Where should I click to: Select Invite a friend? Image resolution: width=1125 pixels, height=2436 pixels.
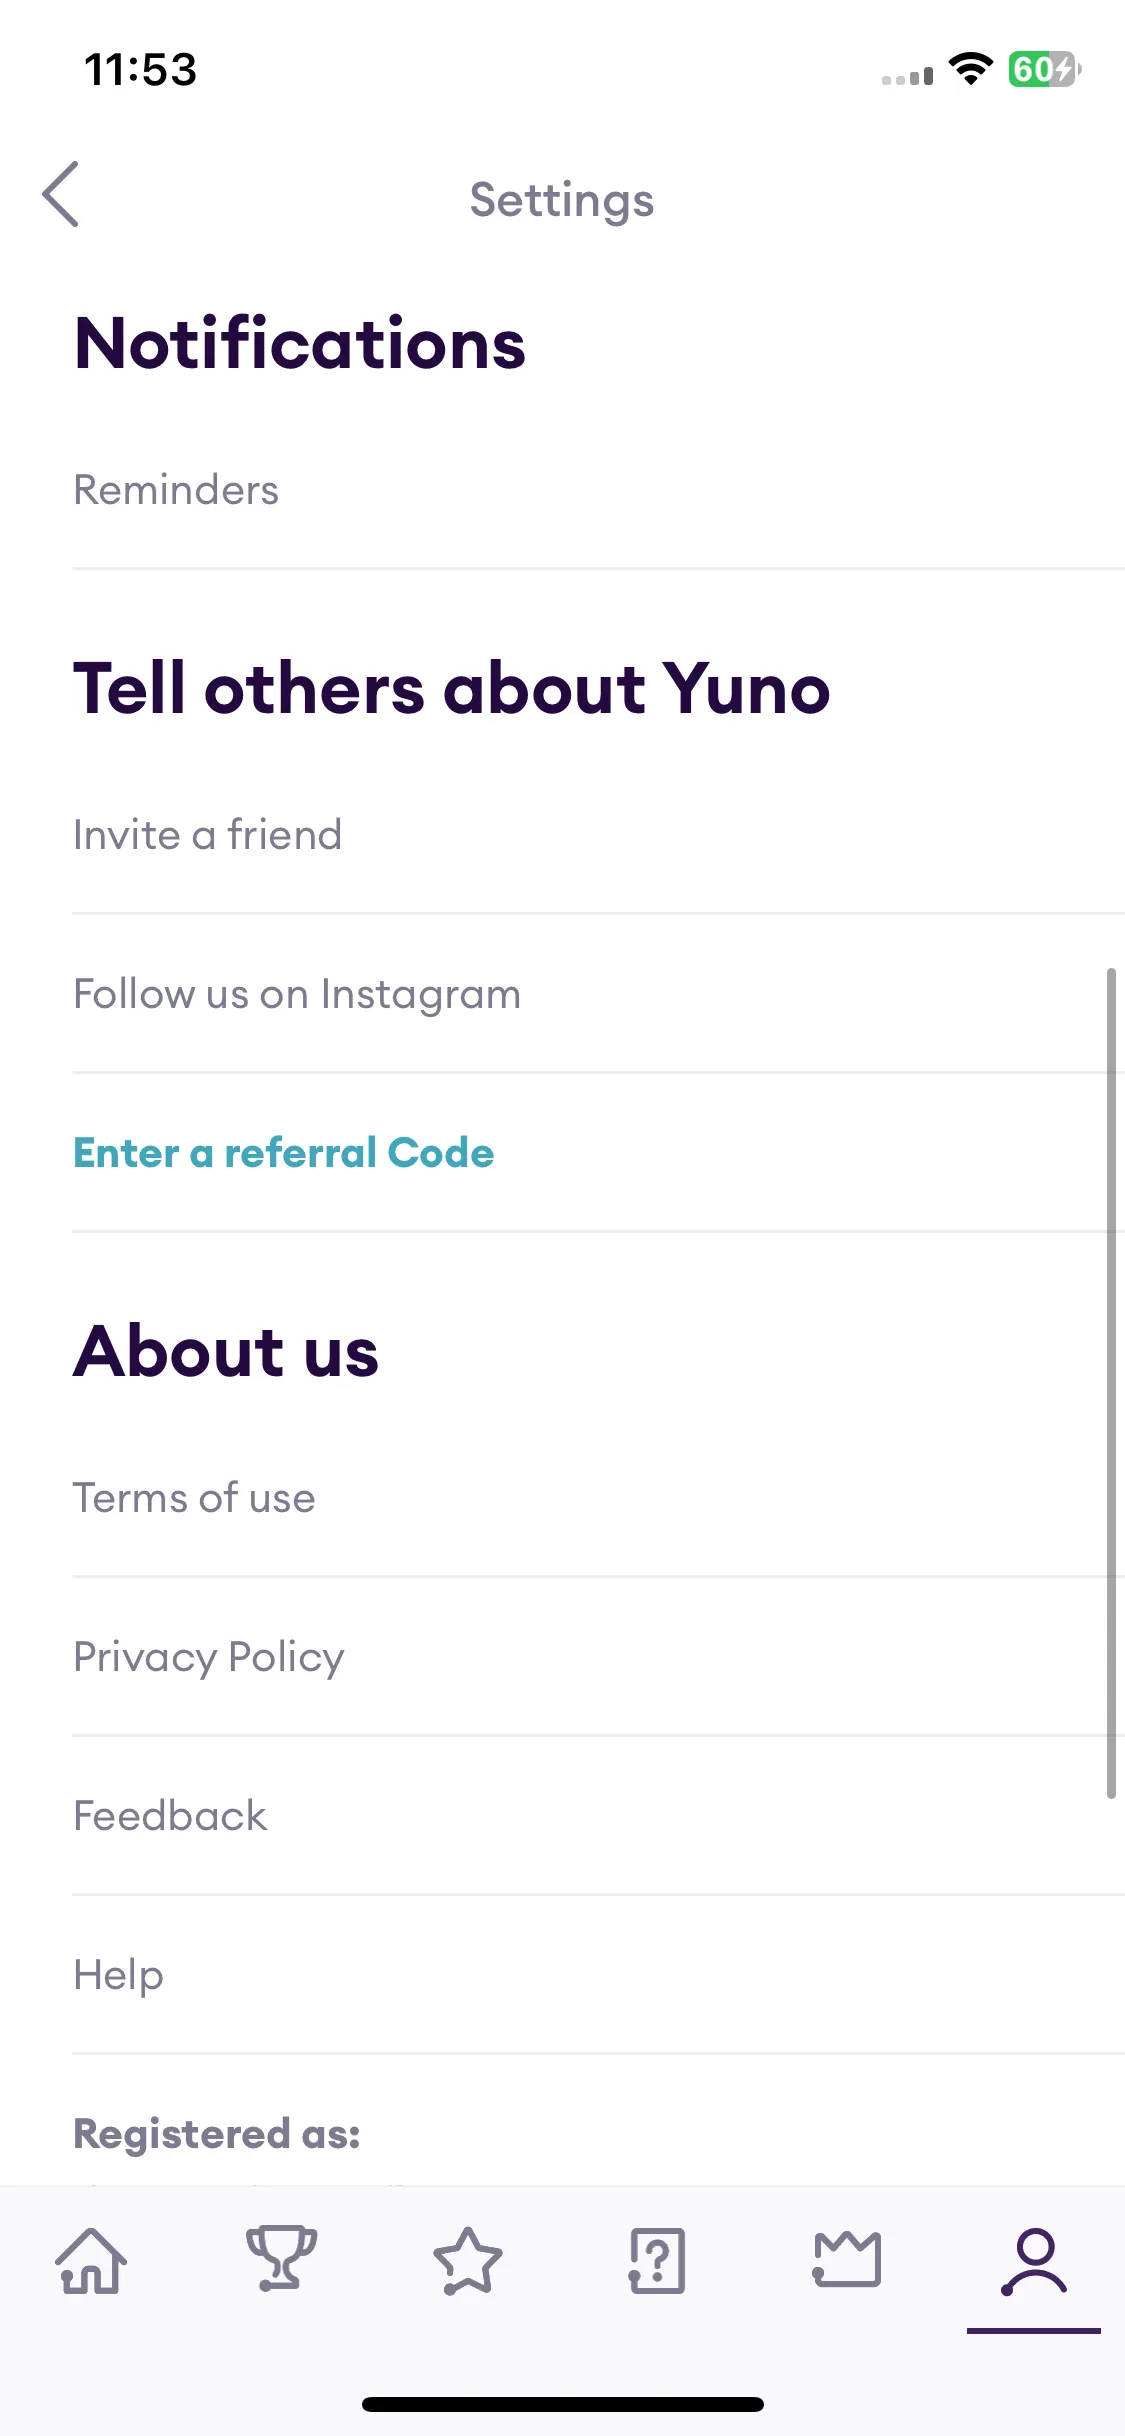click(598, 835)
